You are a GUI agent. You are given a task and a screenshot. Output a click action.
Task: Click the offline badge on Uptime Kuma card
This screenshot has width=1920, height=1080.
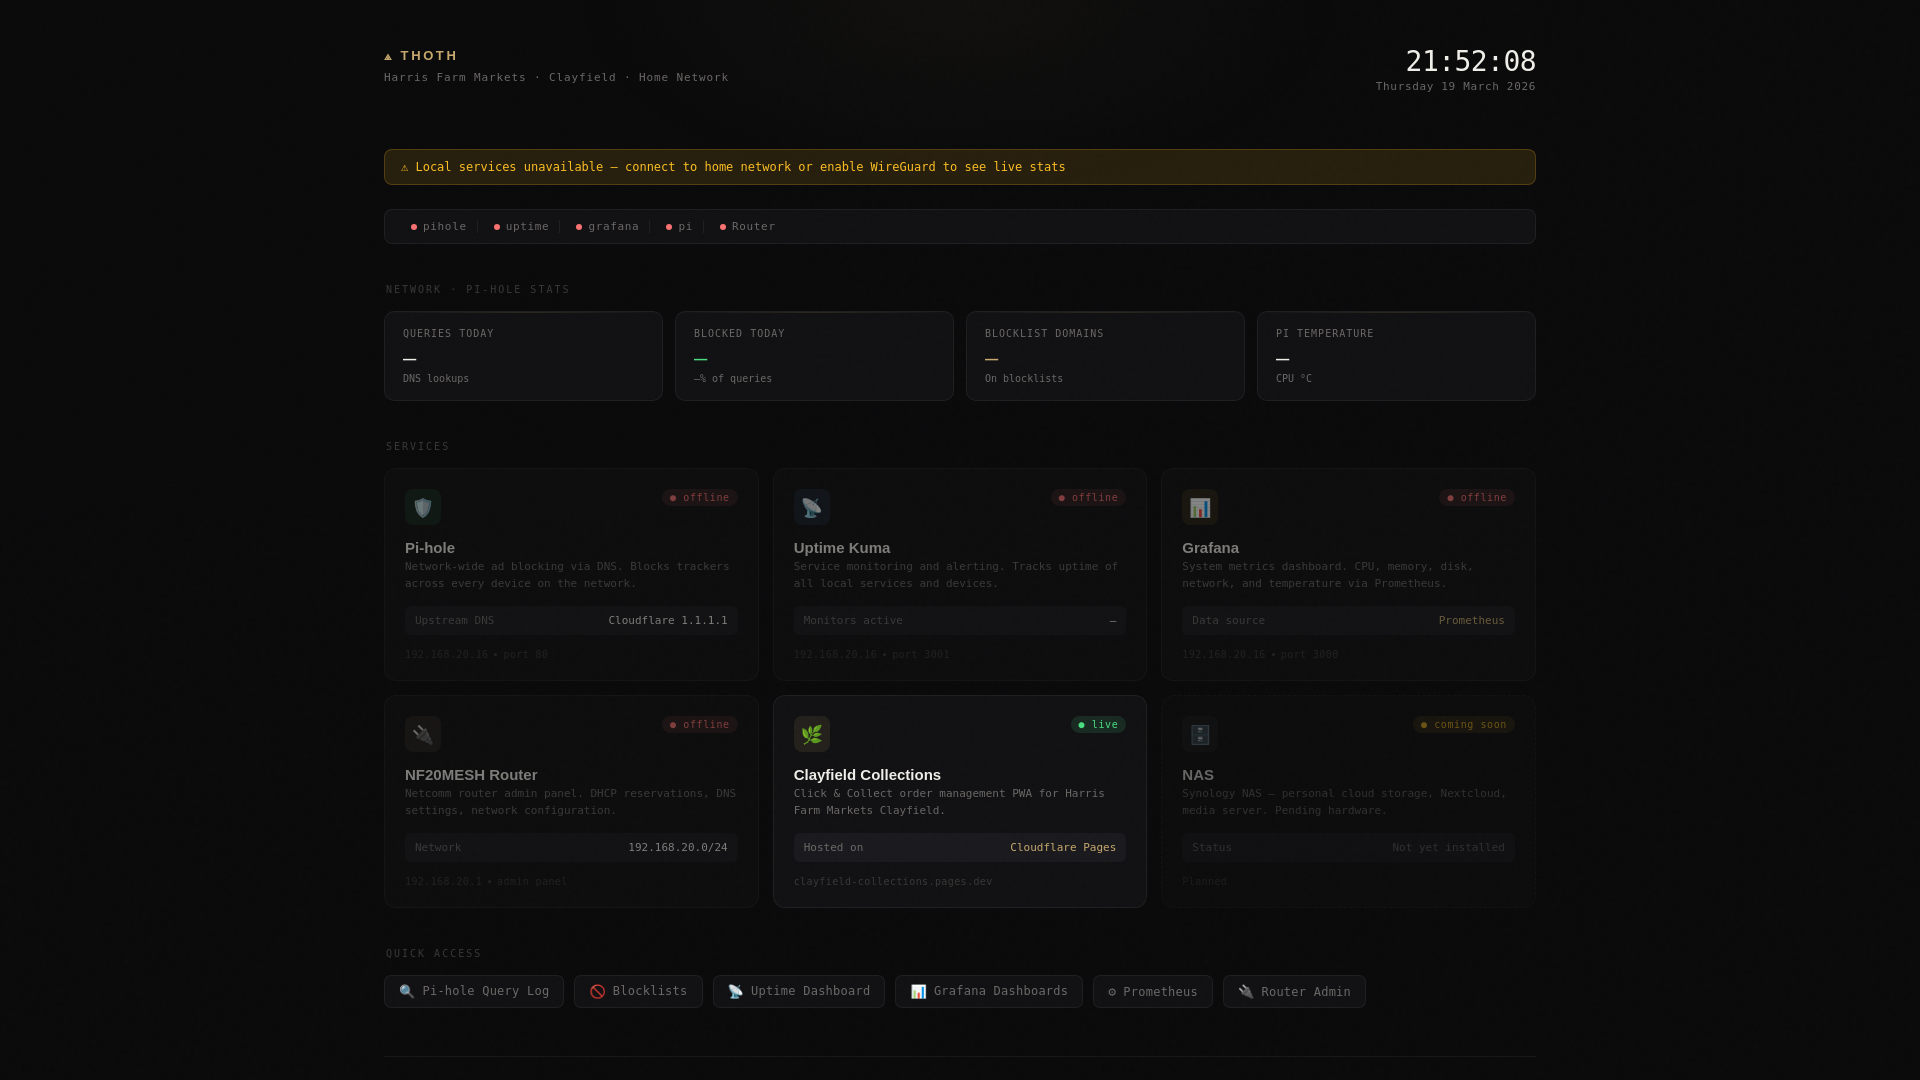pos(1088,498)
